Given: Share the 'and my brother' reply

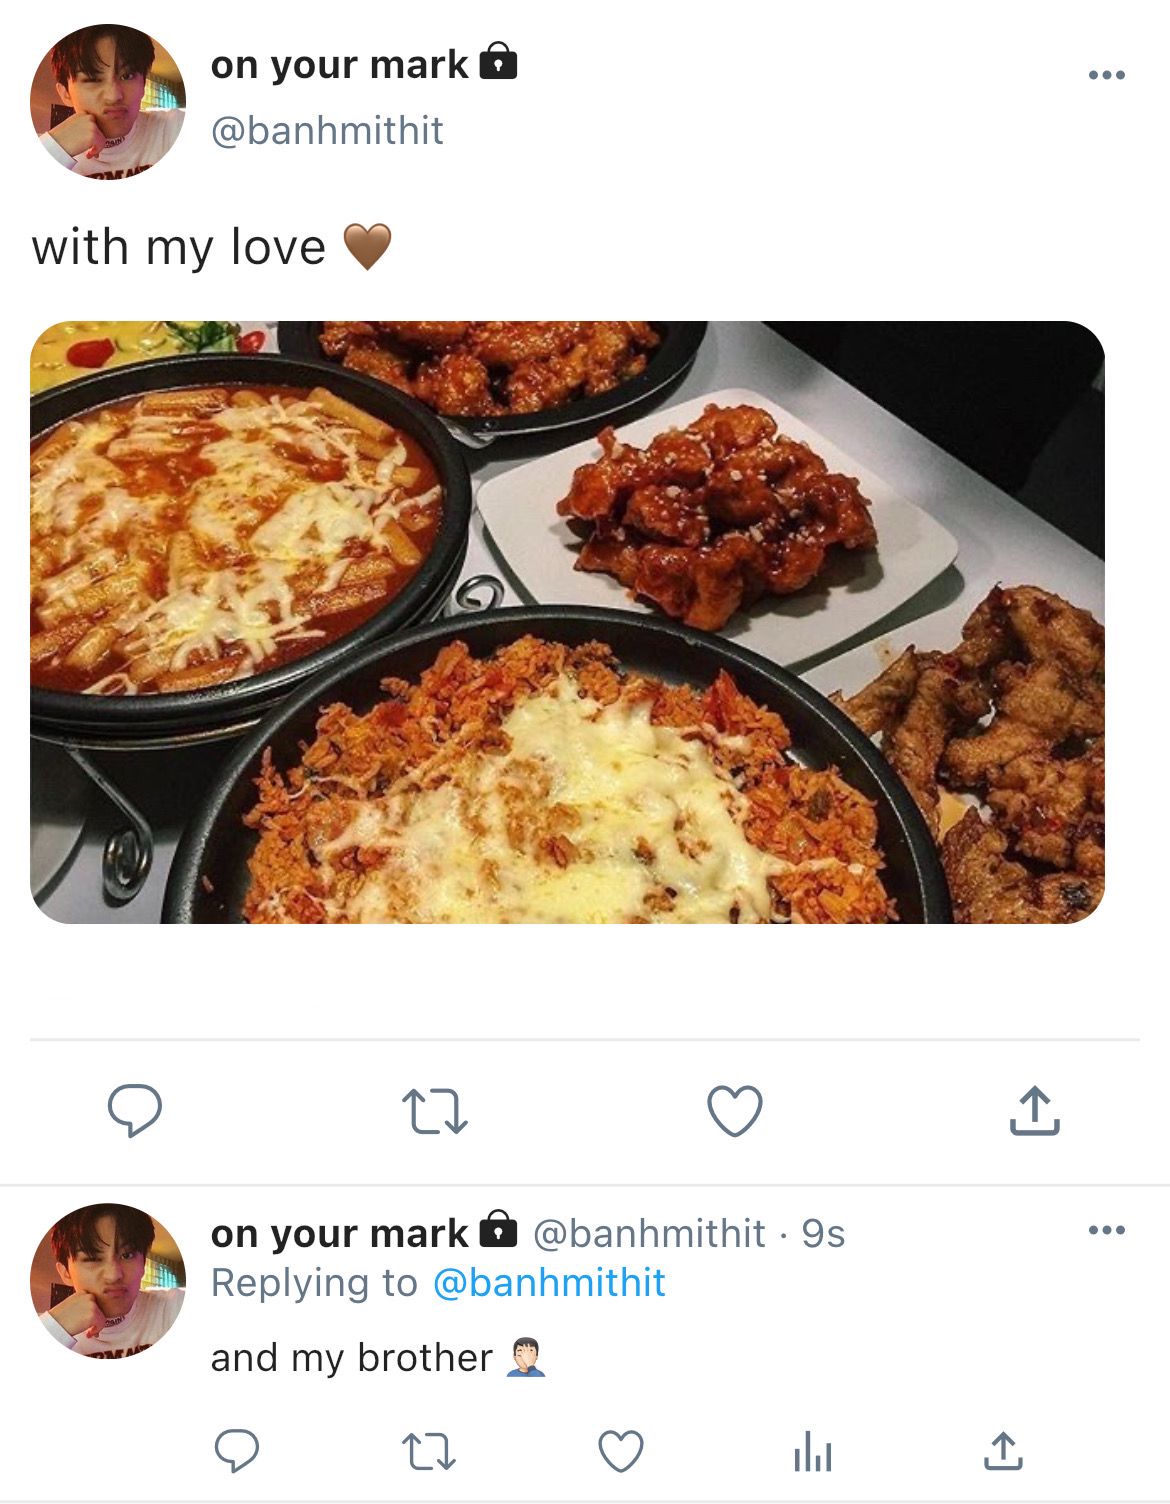Looking at the screenshot, I should 1003,1451.
